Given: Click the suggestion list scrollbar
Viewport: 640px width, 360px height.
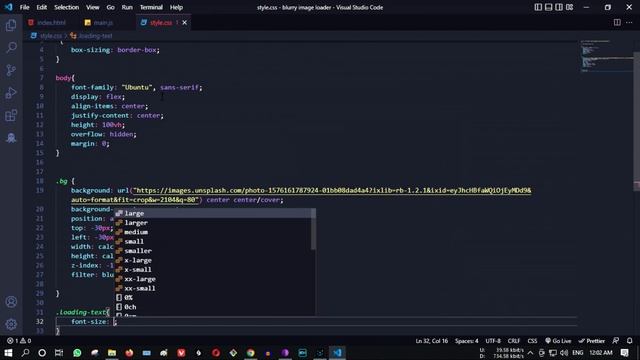Looking at the screenshot, I should point(313,229).
